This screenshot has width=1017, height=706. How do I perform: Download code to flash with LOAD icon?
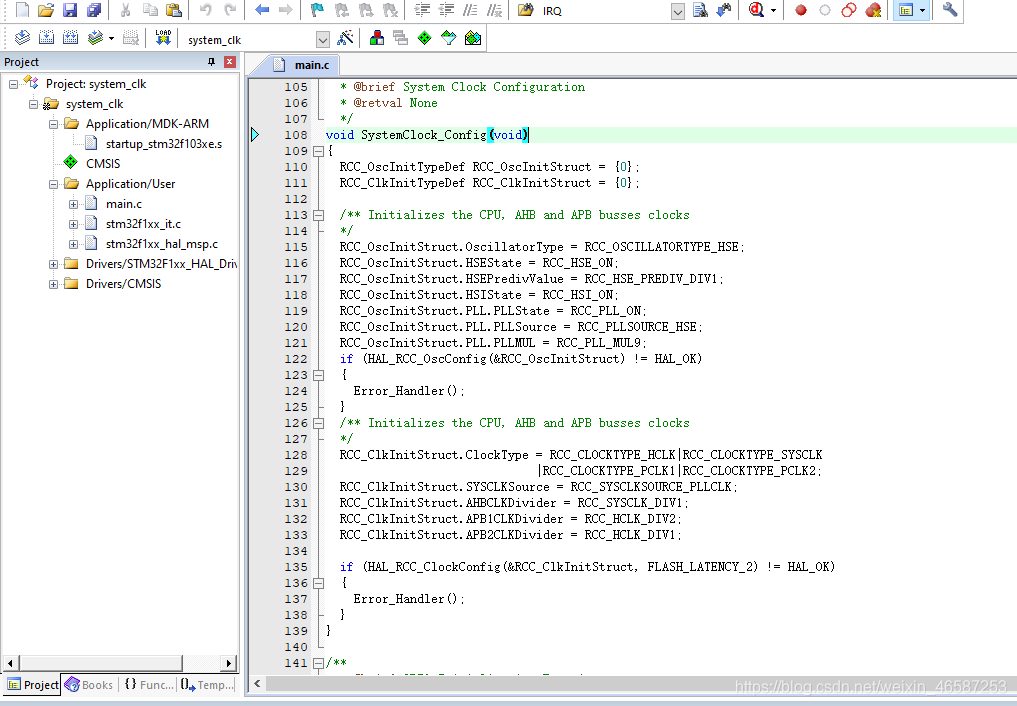(x=163, y=38)
